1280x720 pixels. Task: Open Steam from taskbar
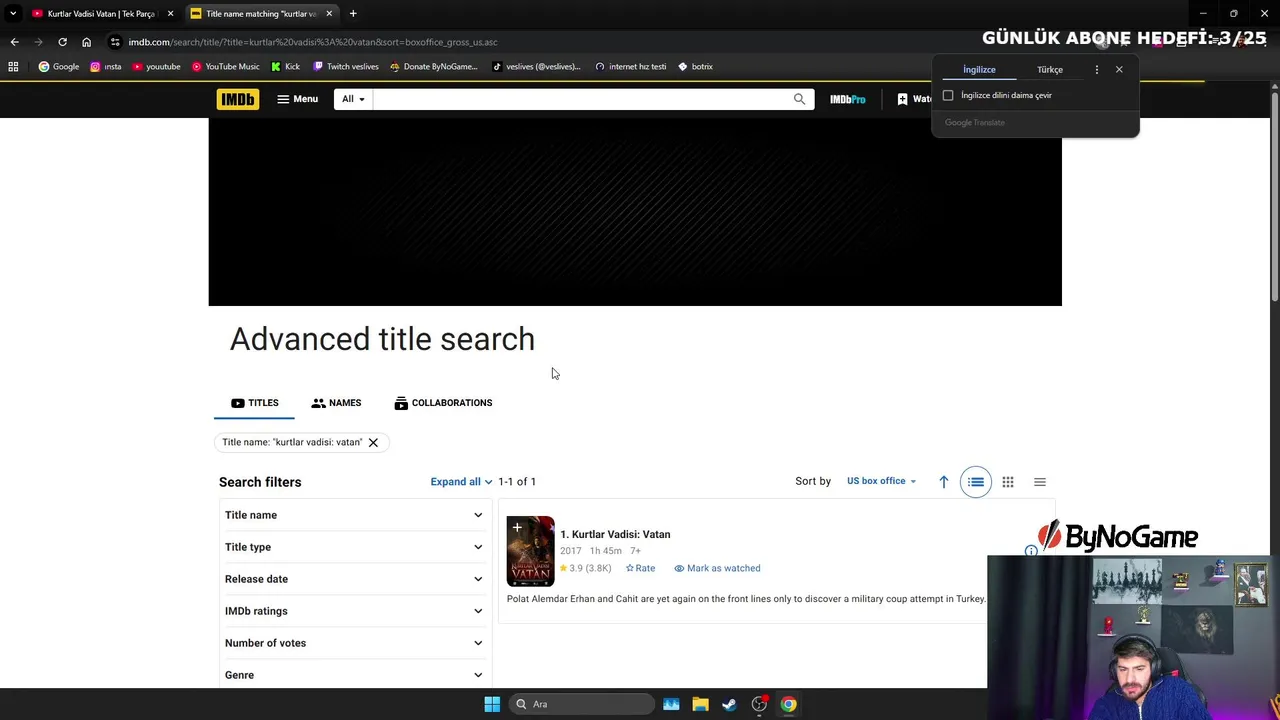coord(729,704)
